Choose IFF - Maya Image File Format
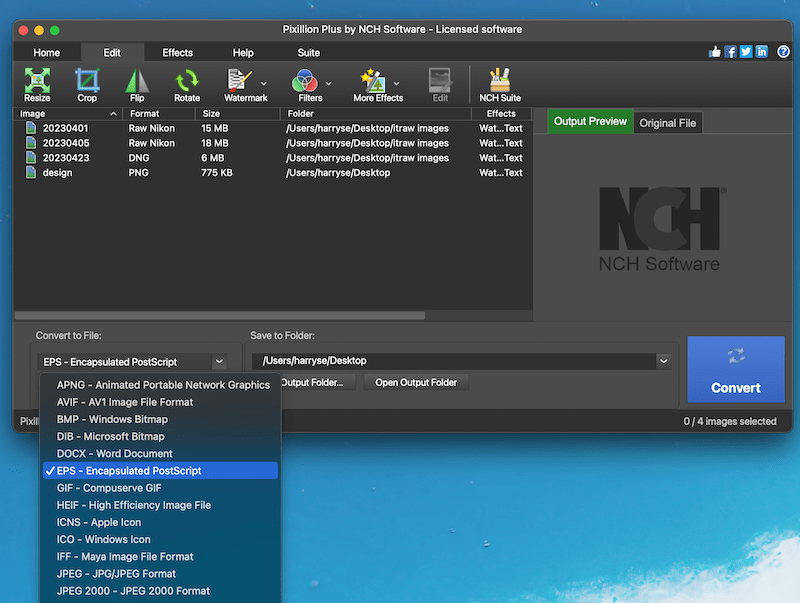 [160, 557]
